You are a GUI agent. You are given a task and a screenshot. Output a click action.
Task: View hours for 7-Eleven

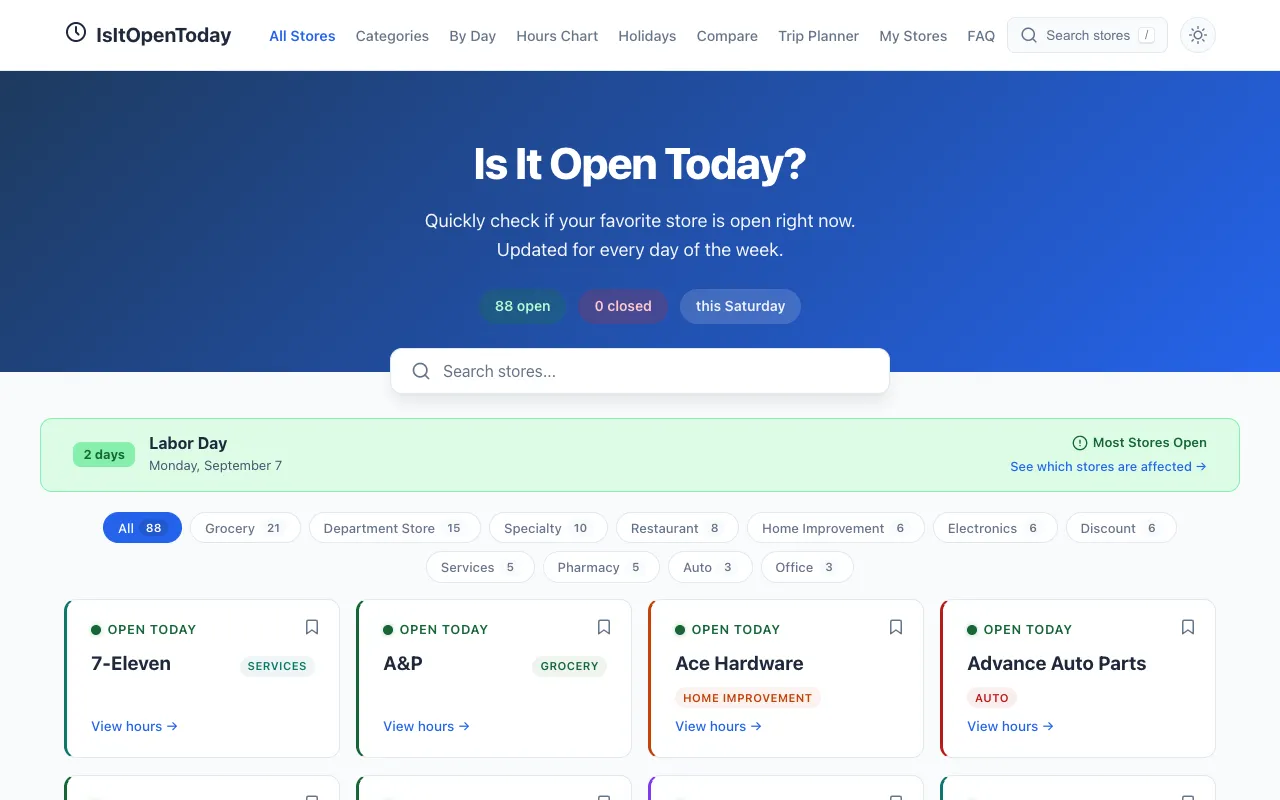click(x=134, y=726)
